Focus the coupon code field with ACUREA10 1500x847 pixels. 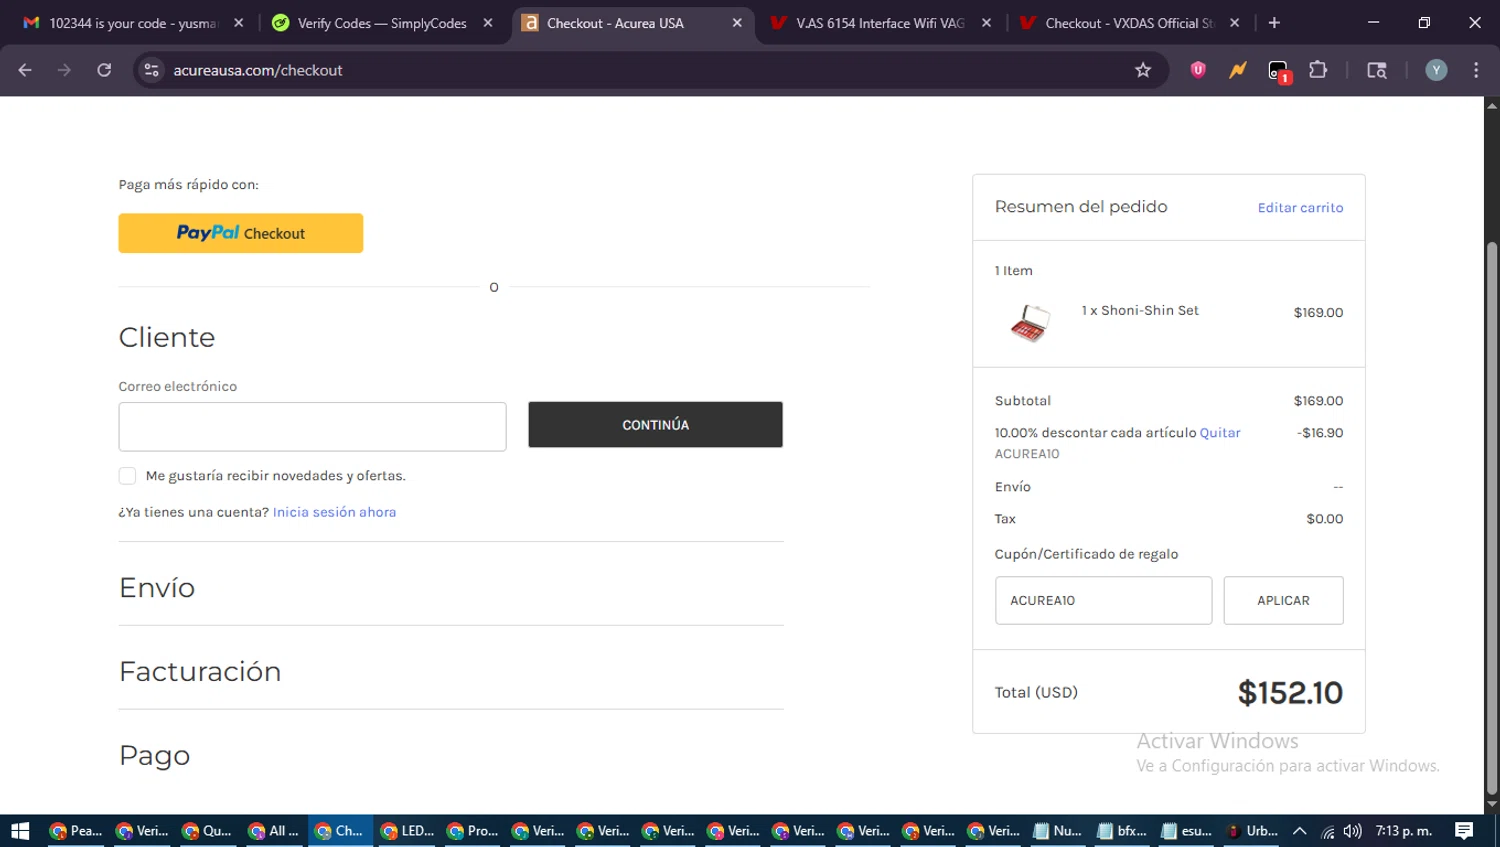(1103, 601)
